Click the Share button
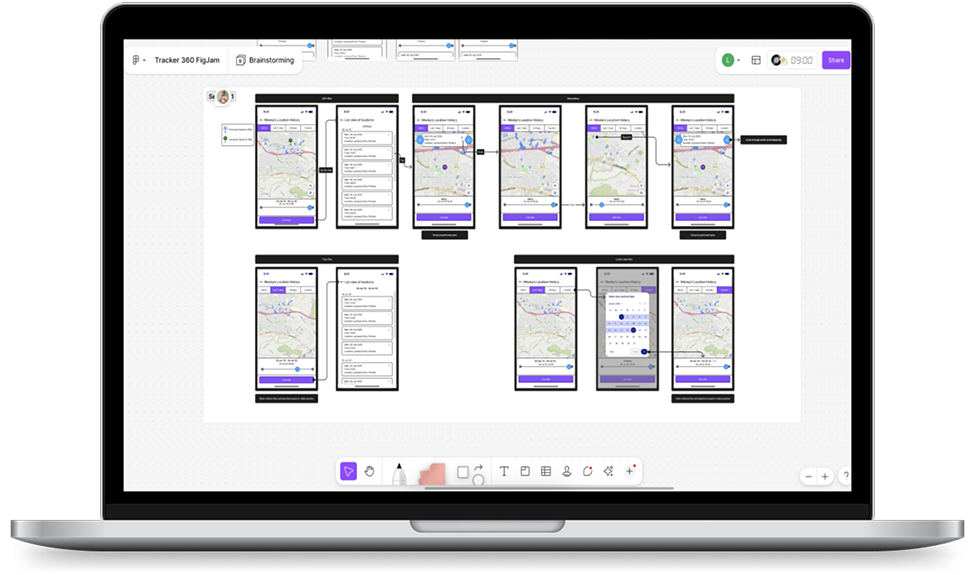 [x=836, y=60]
